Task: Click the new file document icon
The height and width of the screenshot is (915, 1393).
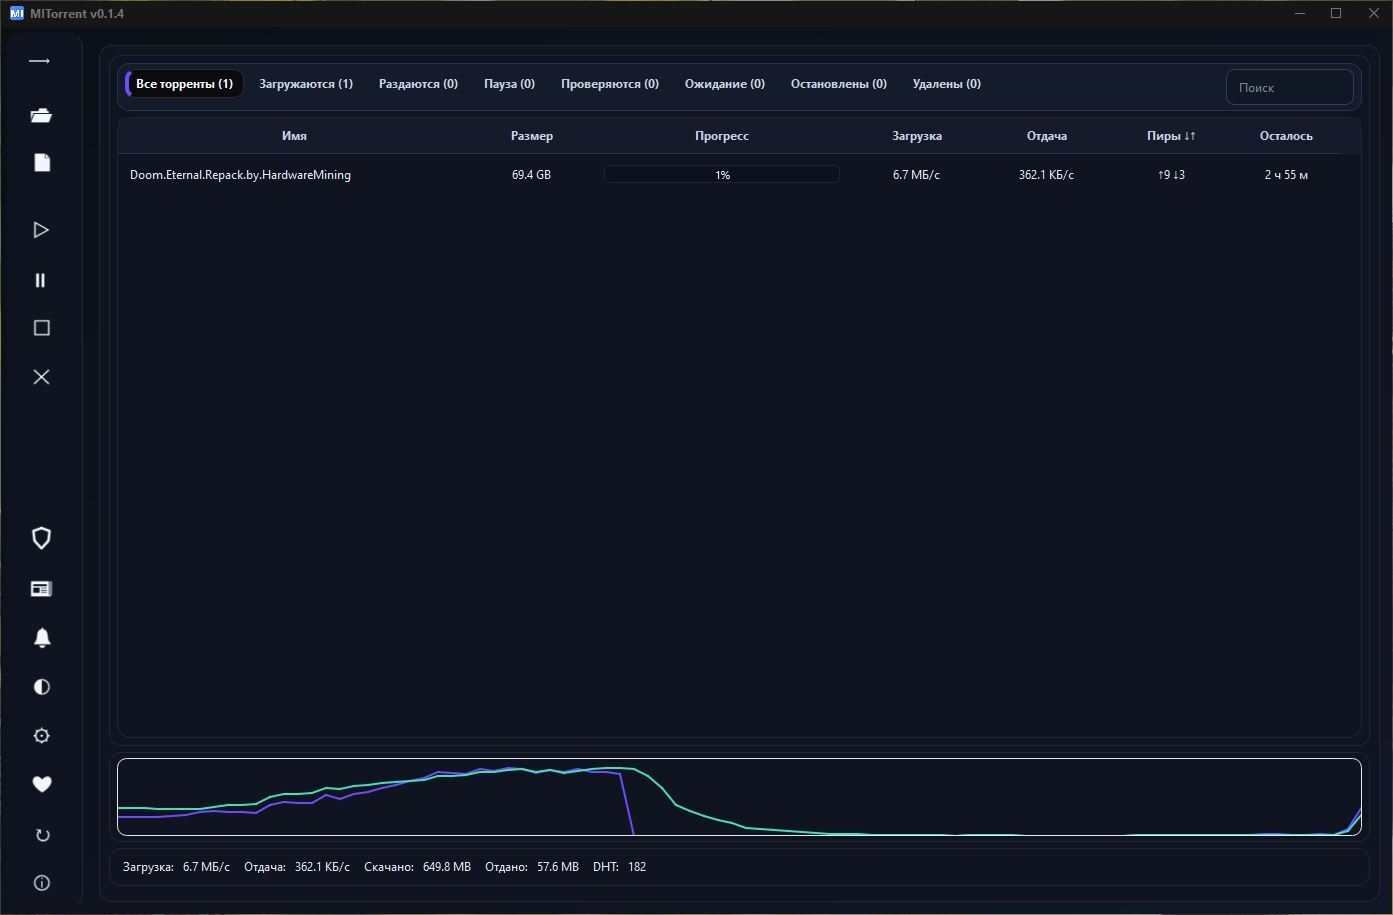Action: pos(41,163)
